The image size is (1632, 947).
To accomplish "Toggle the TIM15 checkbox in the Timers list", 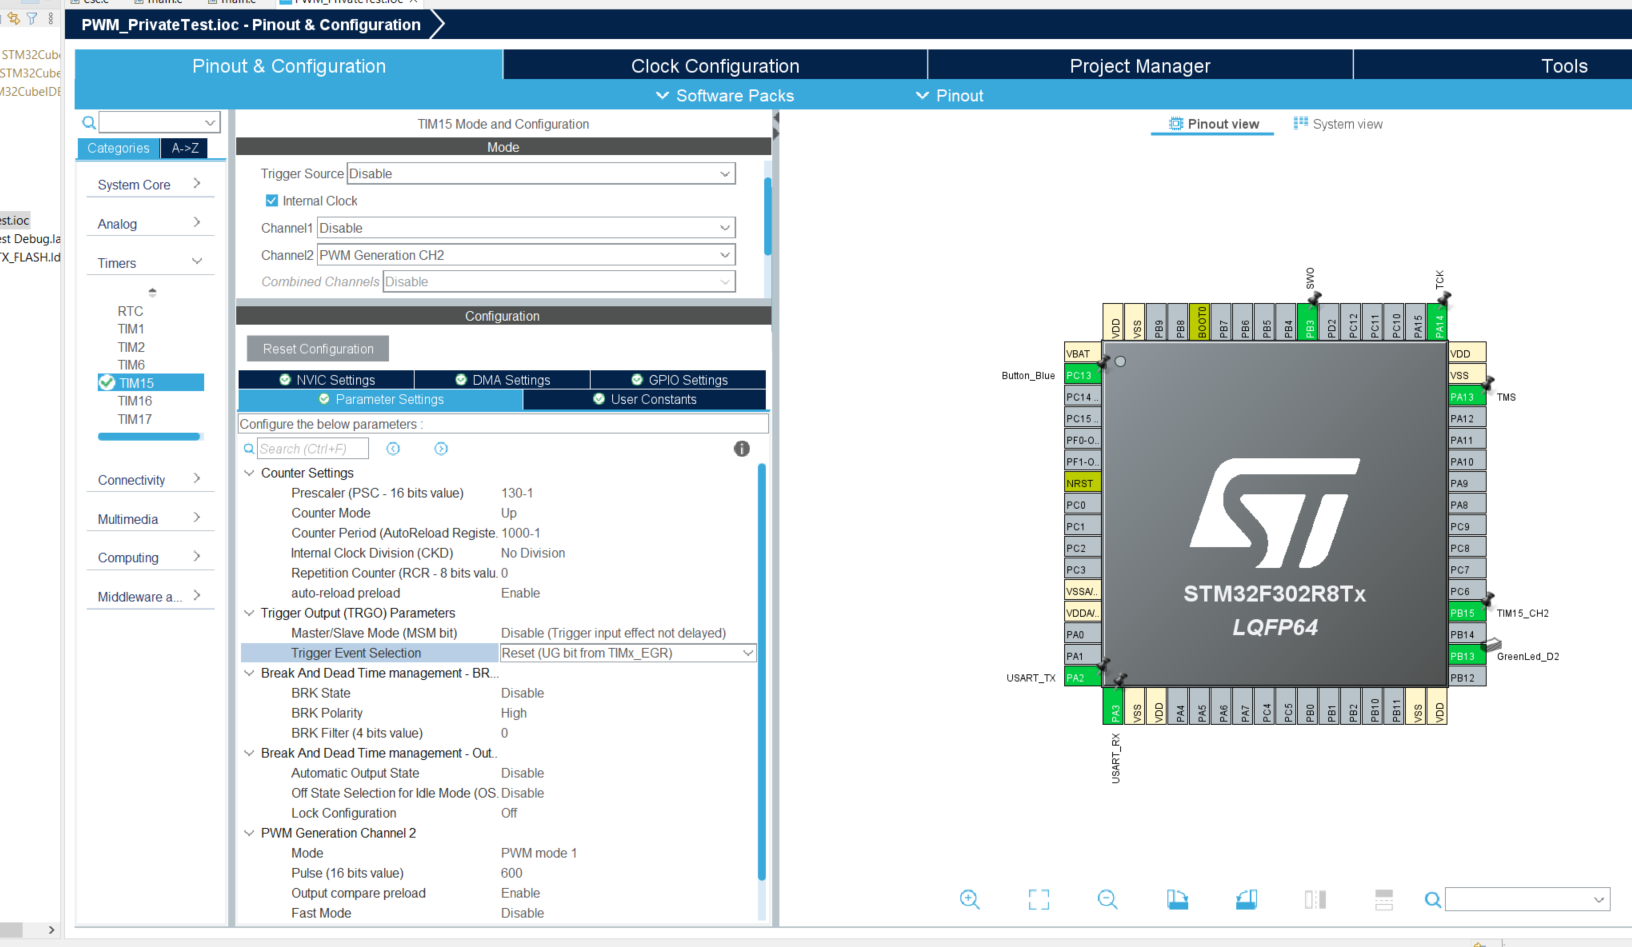I will [106, 382].
